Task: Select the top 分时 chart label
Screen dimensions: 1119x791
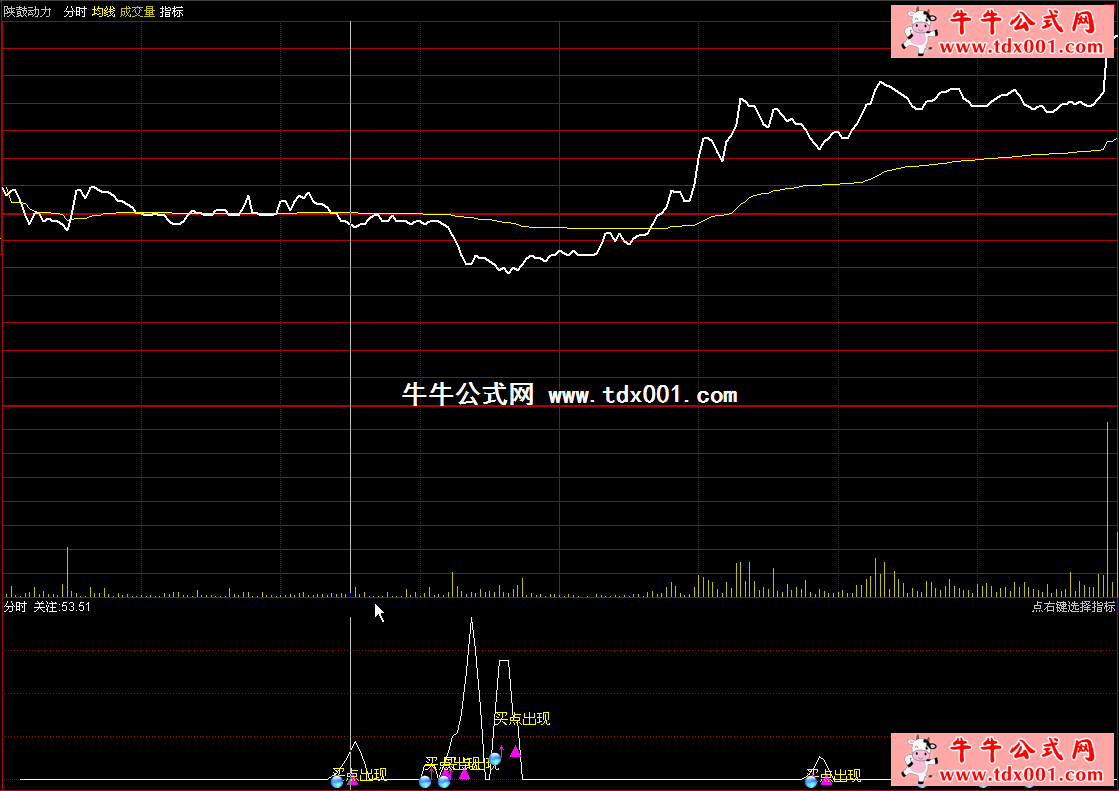Action: (74, 11)
